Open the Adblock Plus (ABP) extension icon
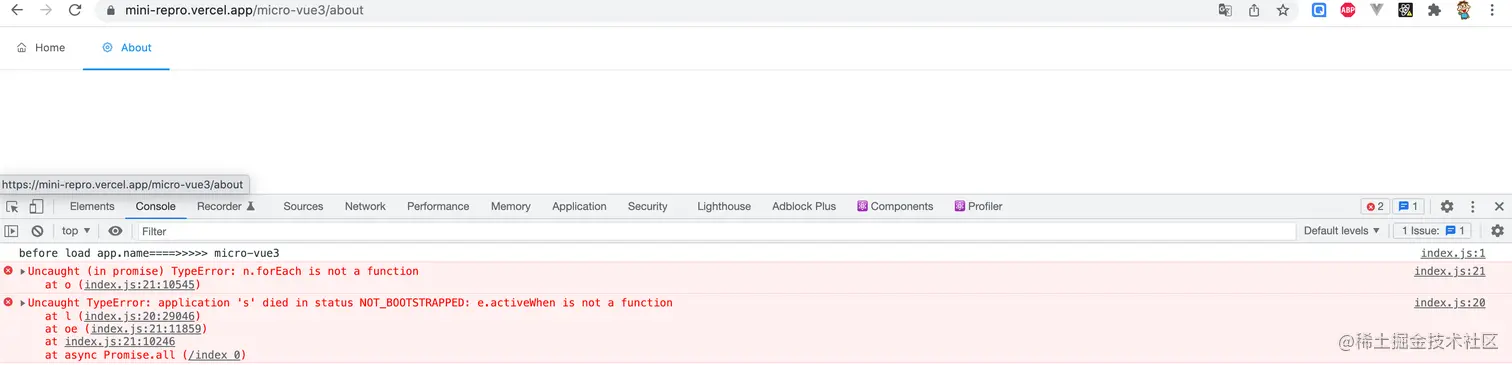The image size is (1512, 365). [x=1348, y=10]
